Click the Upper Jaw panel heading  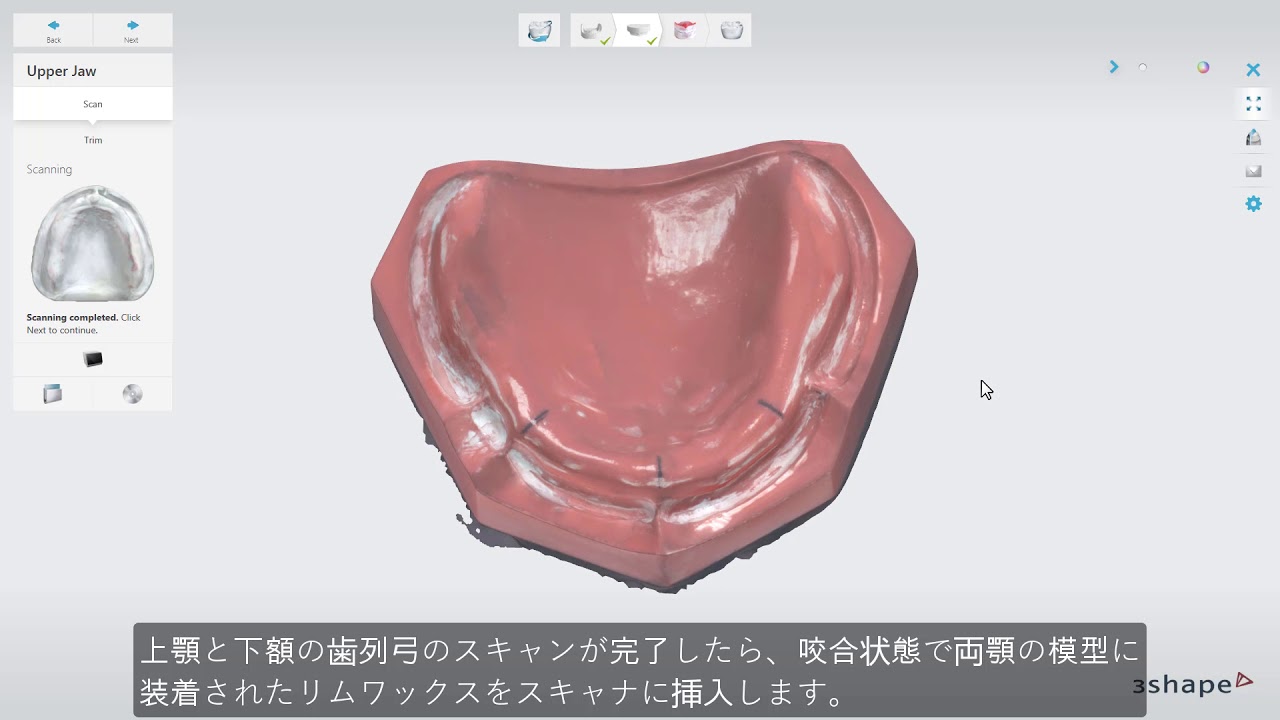click(62, 71)
